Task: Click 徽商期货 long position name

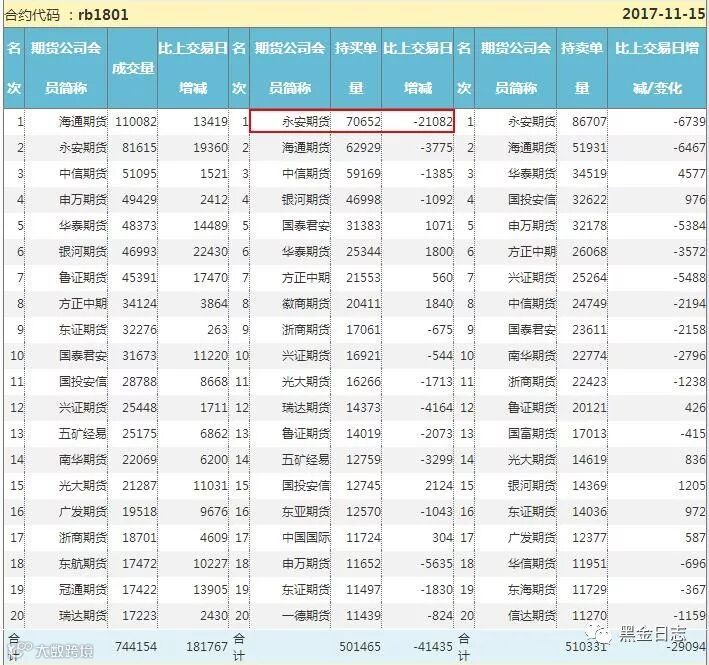Action: (306, 304)
